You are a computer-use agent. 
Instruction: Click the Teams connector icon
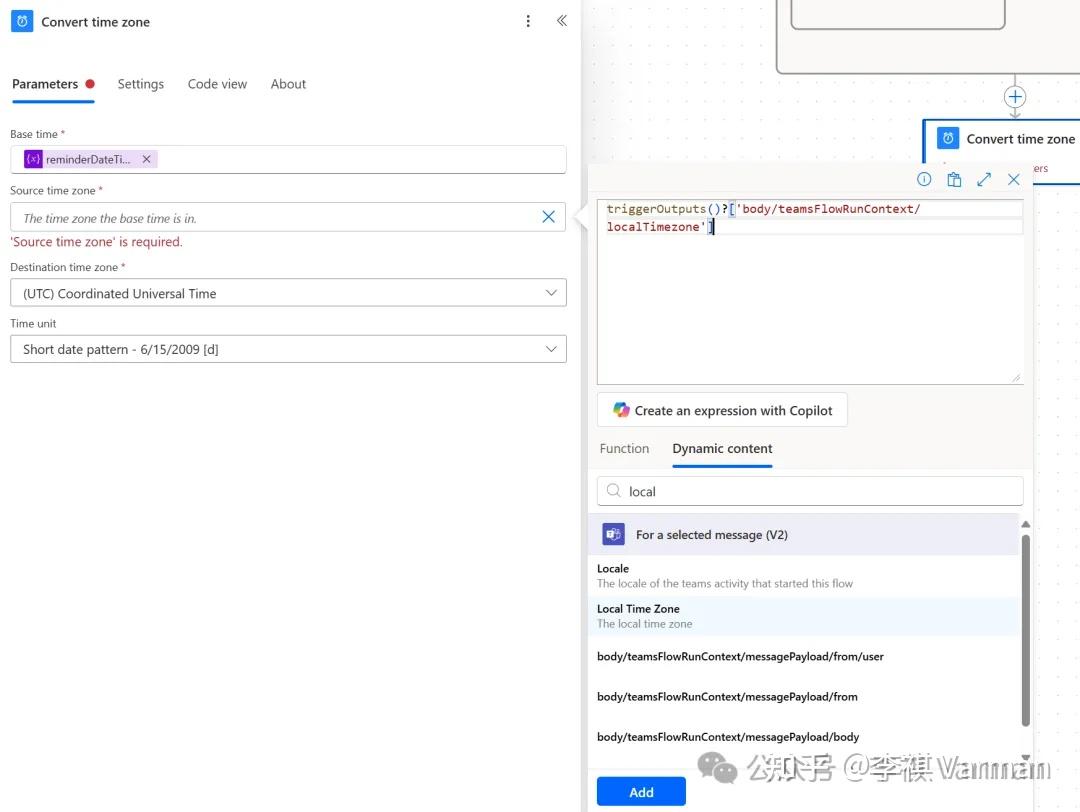[x=613, y=534]
